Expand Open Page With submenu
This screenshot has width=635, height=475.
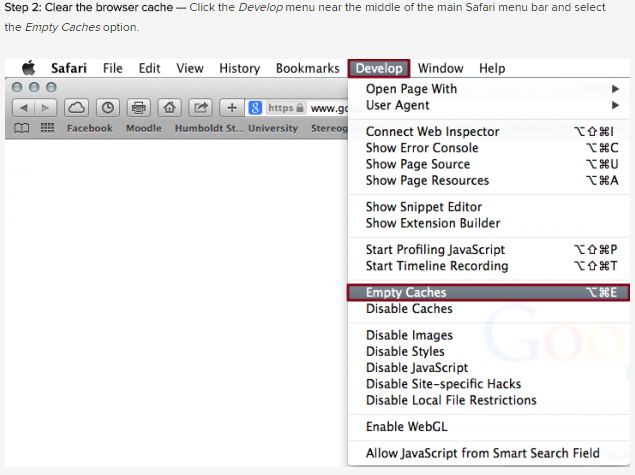coord(489,89)
